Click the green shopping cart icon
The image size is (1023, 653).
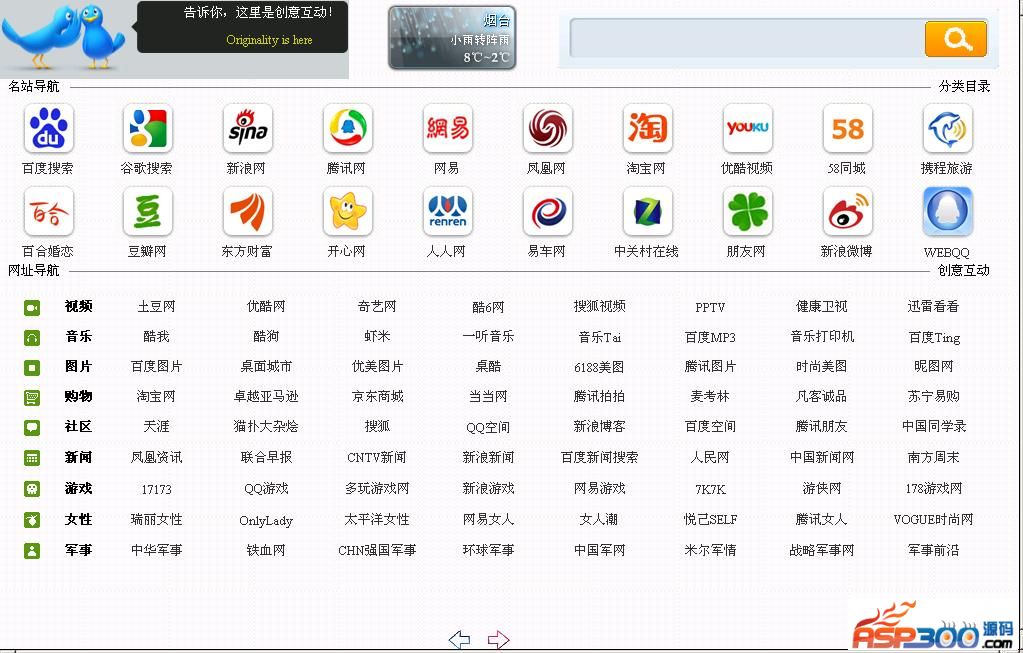[x=32, y=397]
